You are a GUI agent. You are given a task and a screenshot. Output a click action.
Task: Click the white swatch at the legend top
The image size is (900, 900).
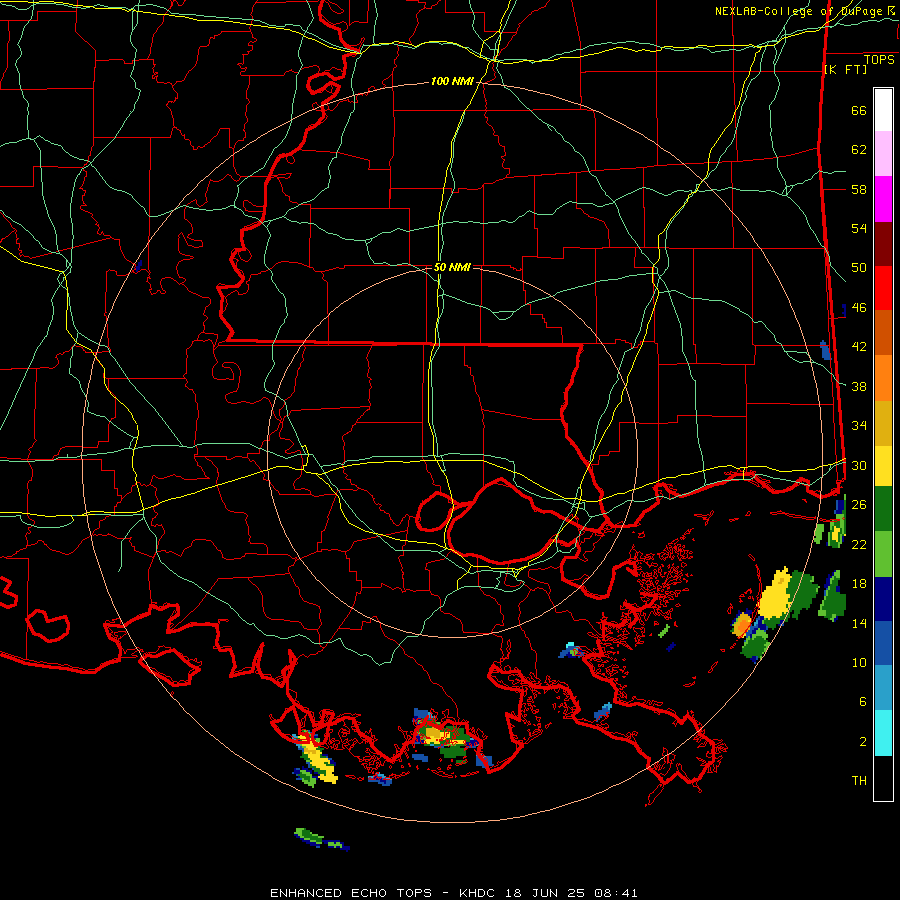(x=883, y=110)
